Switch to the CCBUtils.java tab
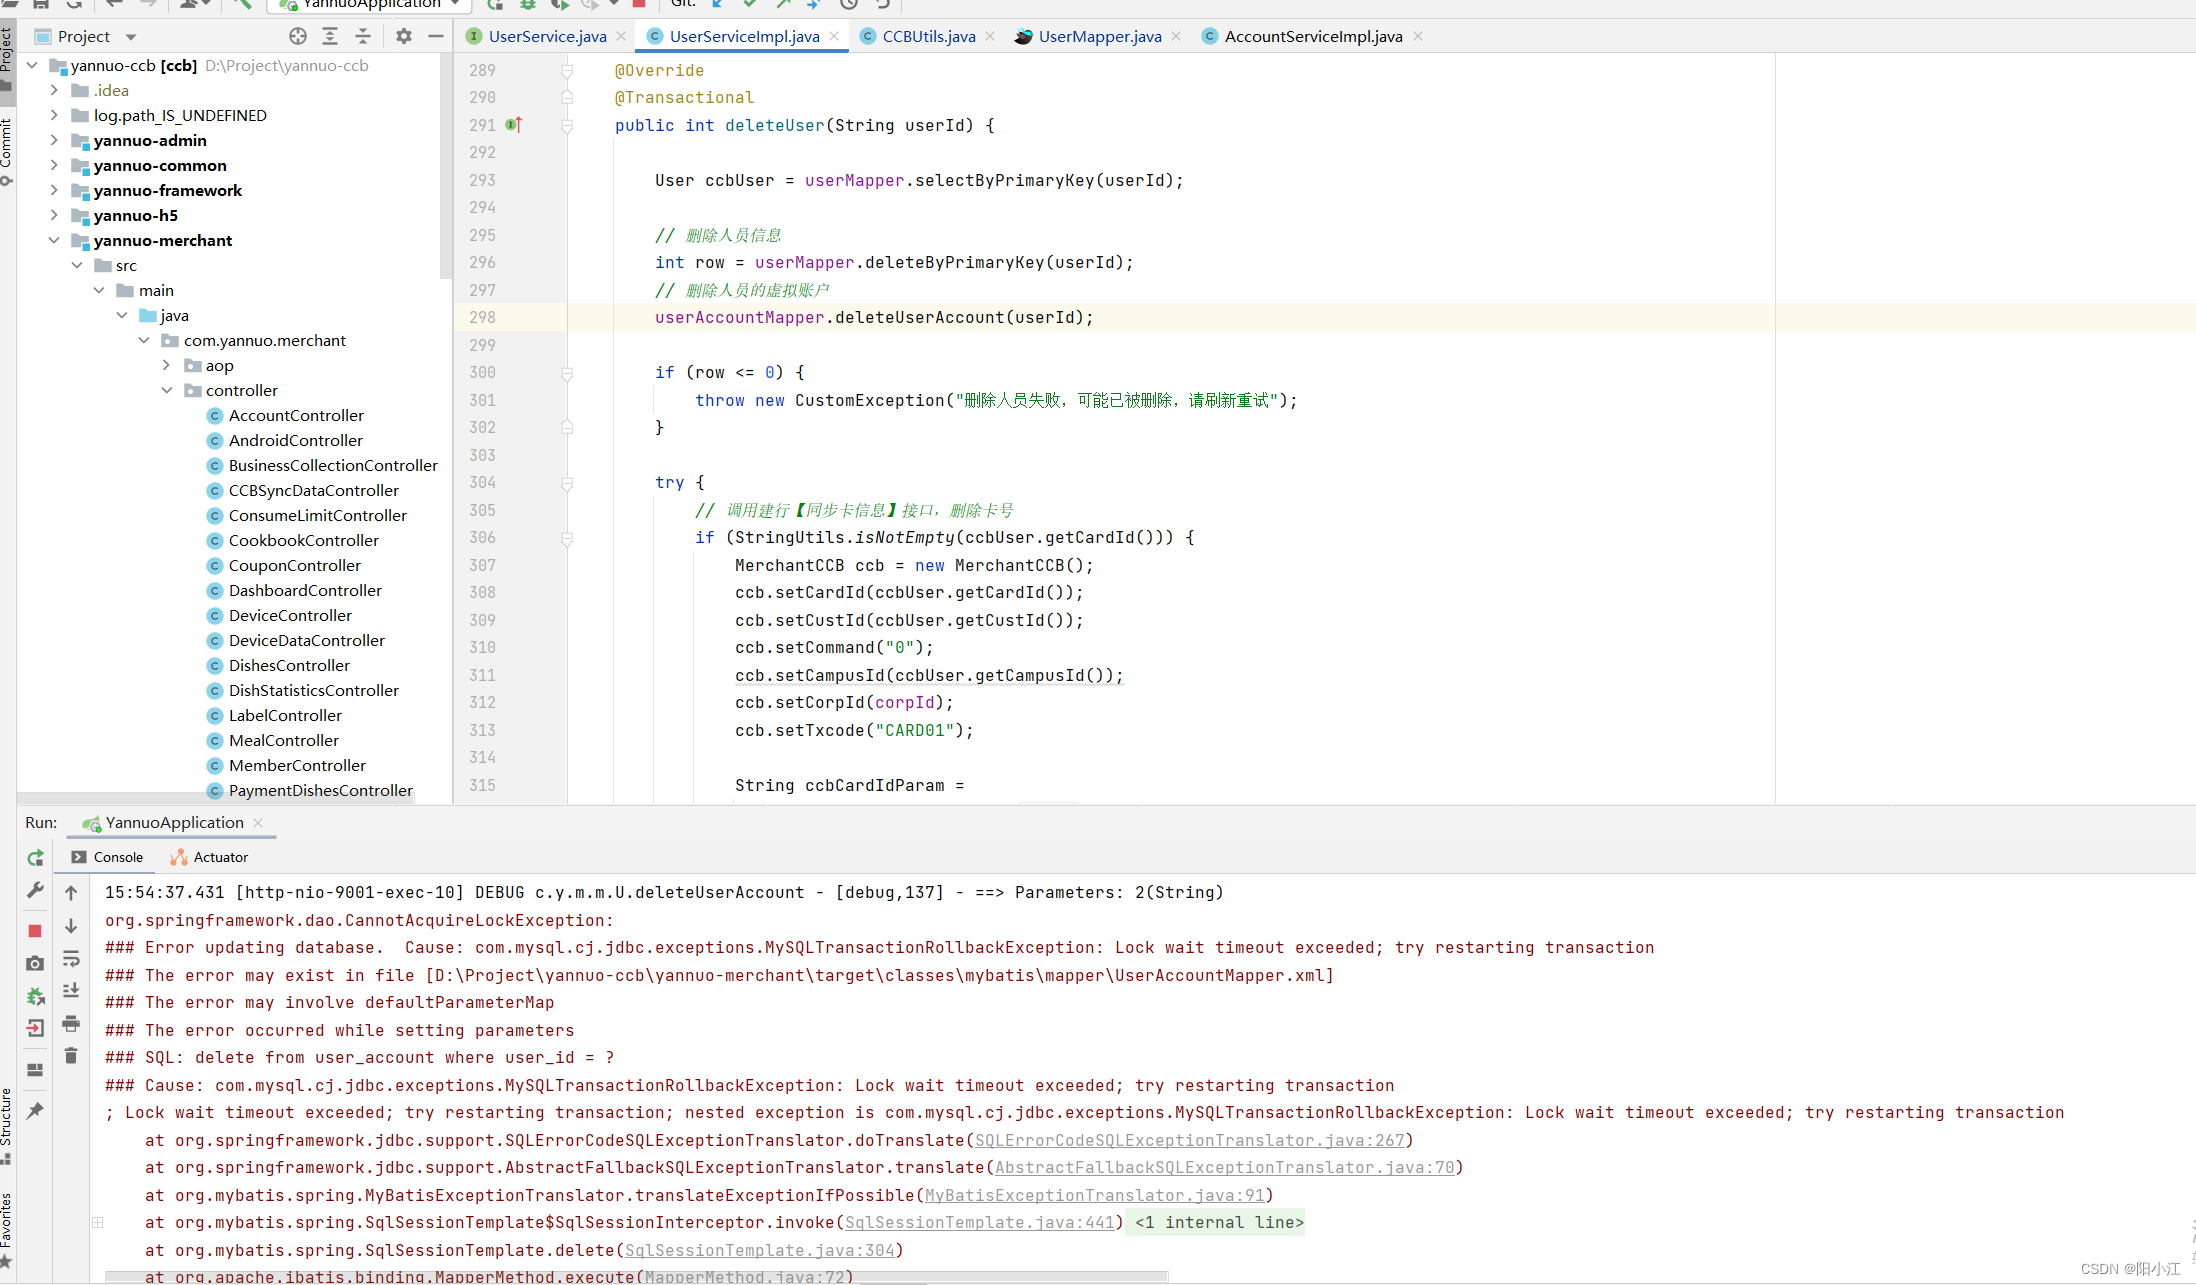This screenshot has height=1285, width=2196. 928,36
